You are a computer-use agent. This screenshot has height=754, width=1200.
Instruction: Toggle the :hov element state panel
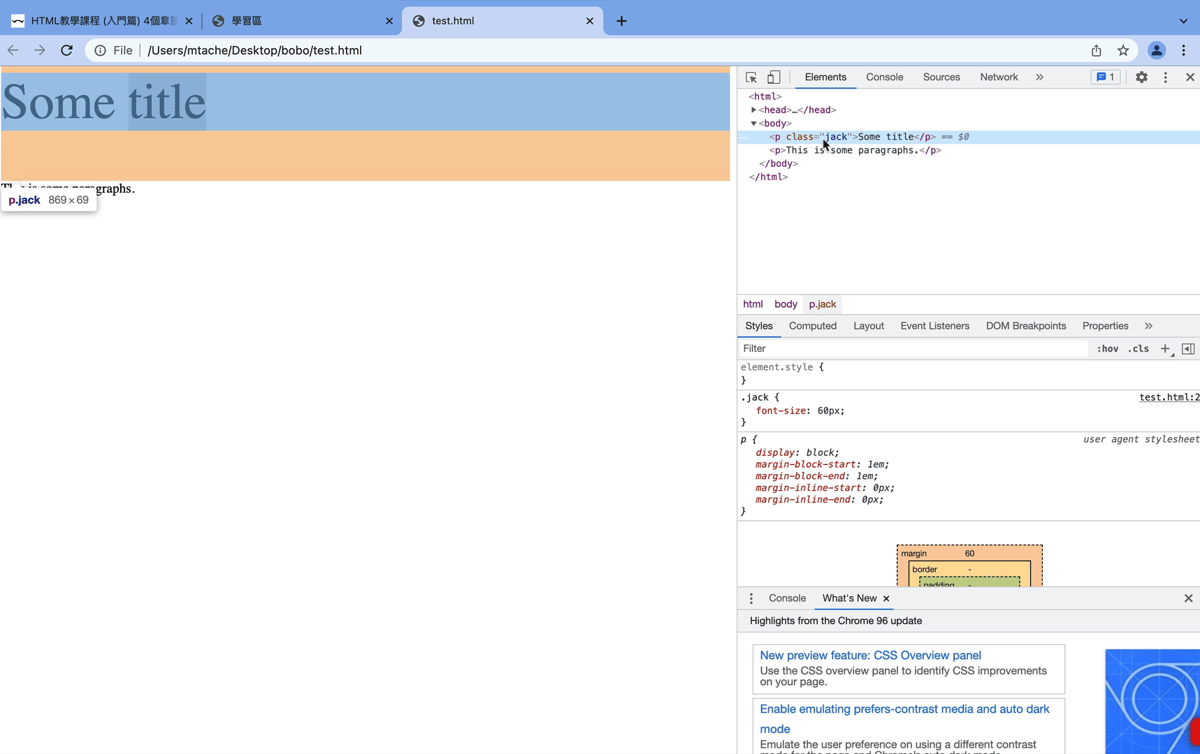click(x=1107, y=349)
